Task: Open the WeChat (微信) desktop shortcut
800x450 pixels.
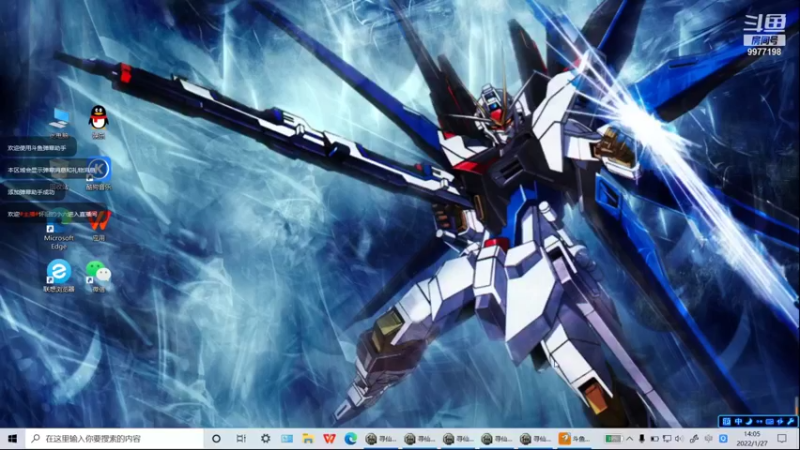Action: pyautogui.click(x=98, y=276)
